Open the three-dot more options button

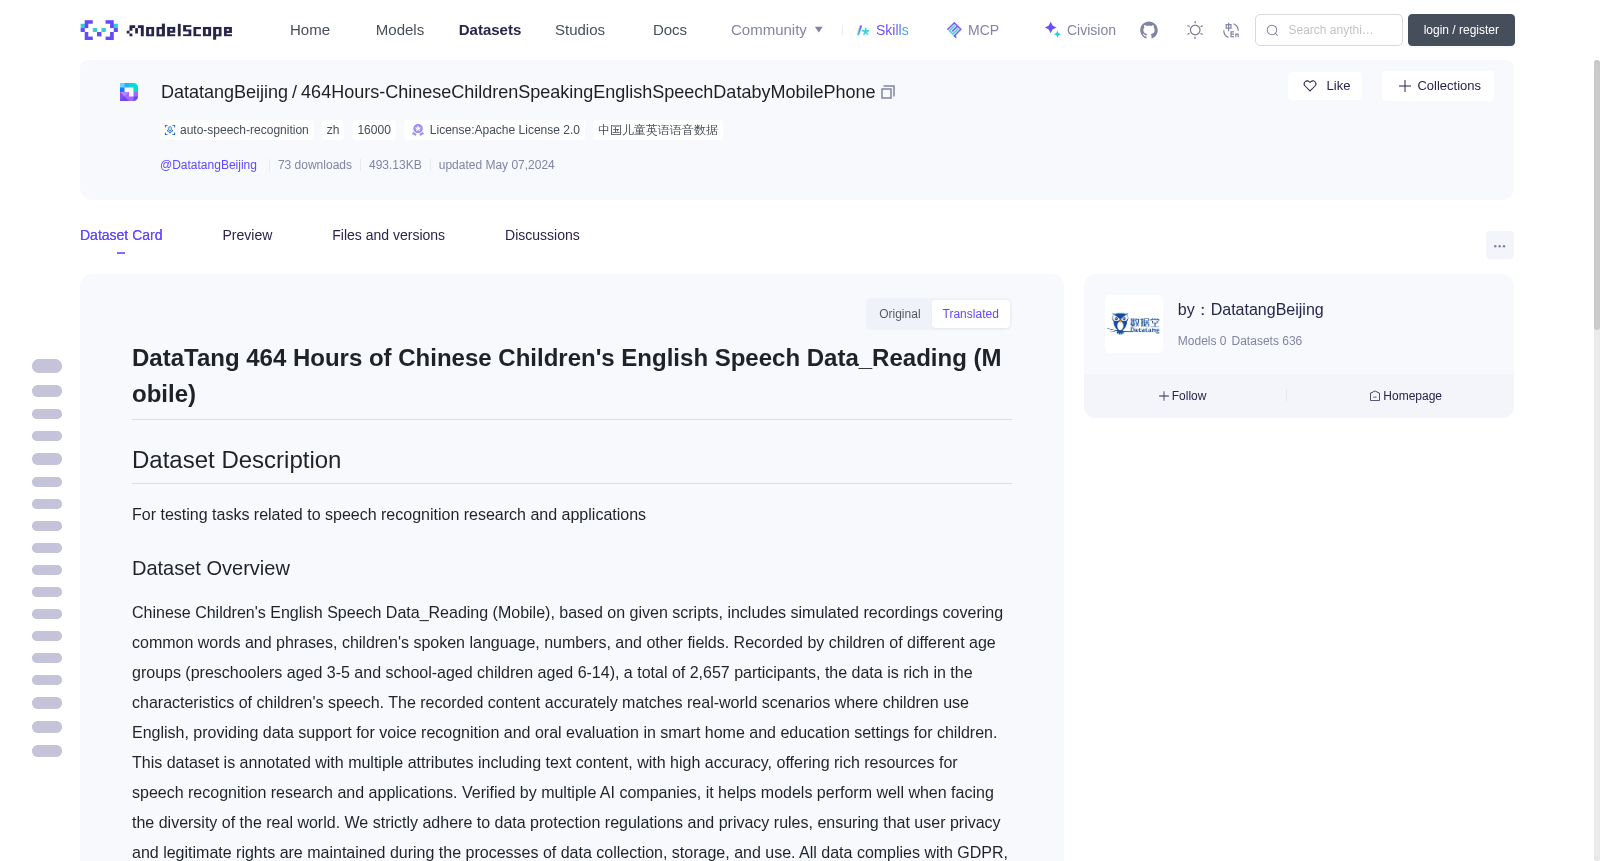click(x=1499, y=245)
